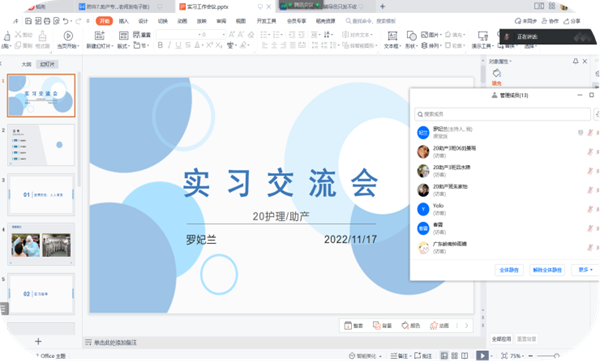Click the Clear Formatting eraser icon

[251, 34]
